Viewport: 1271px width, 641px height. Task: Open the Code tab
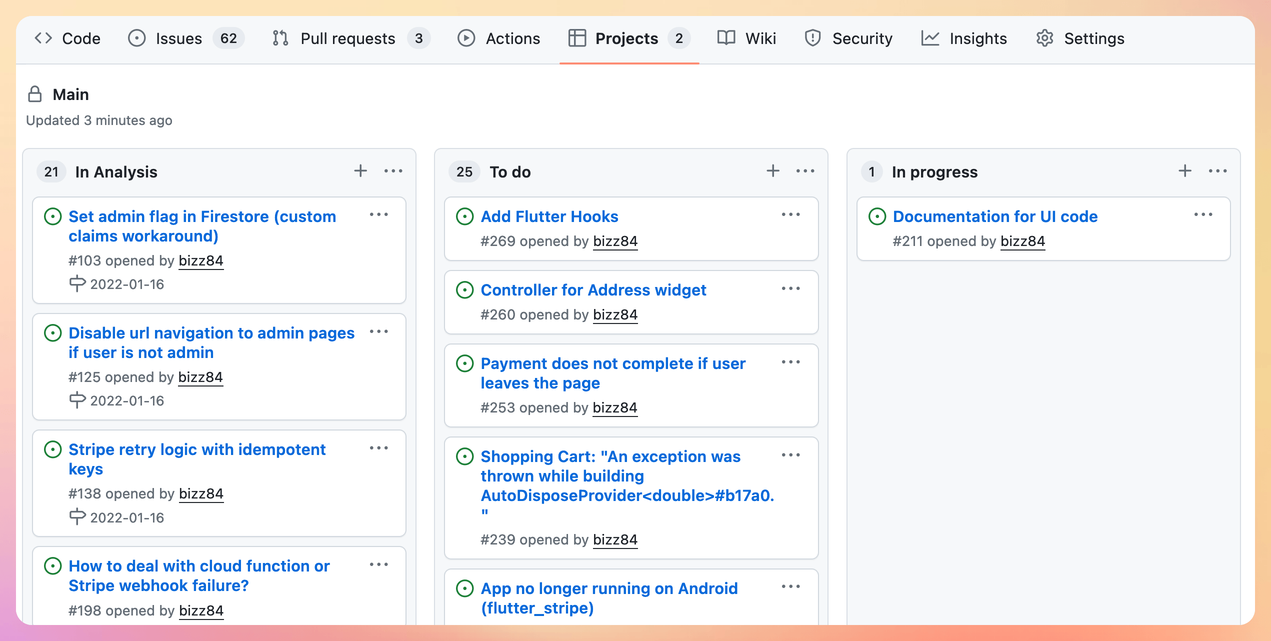[x=68, y=38]
